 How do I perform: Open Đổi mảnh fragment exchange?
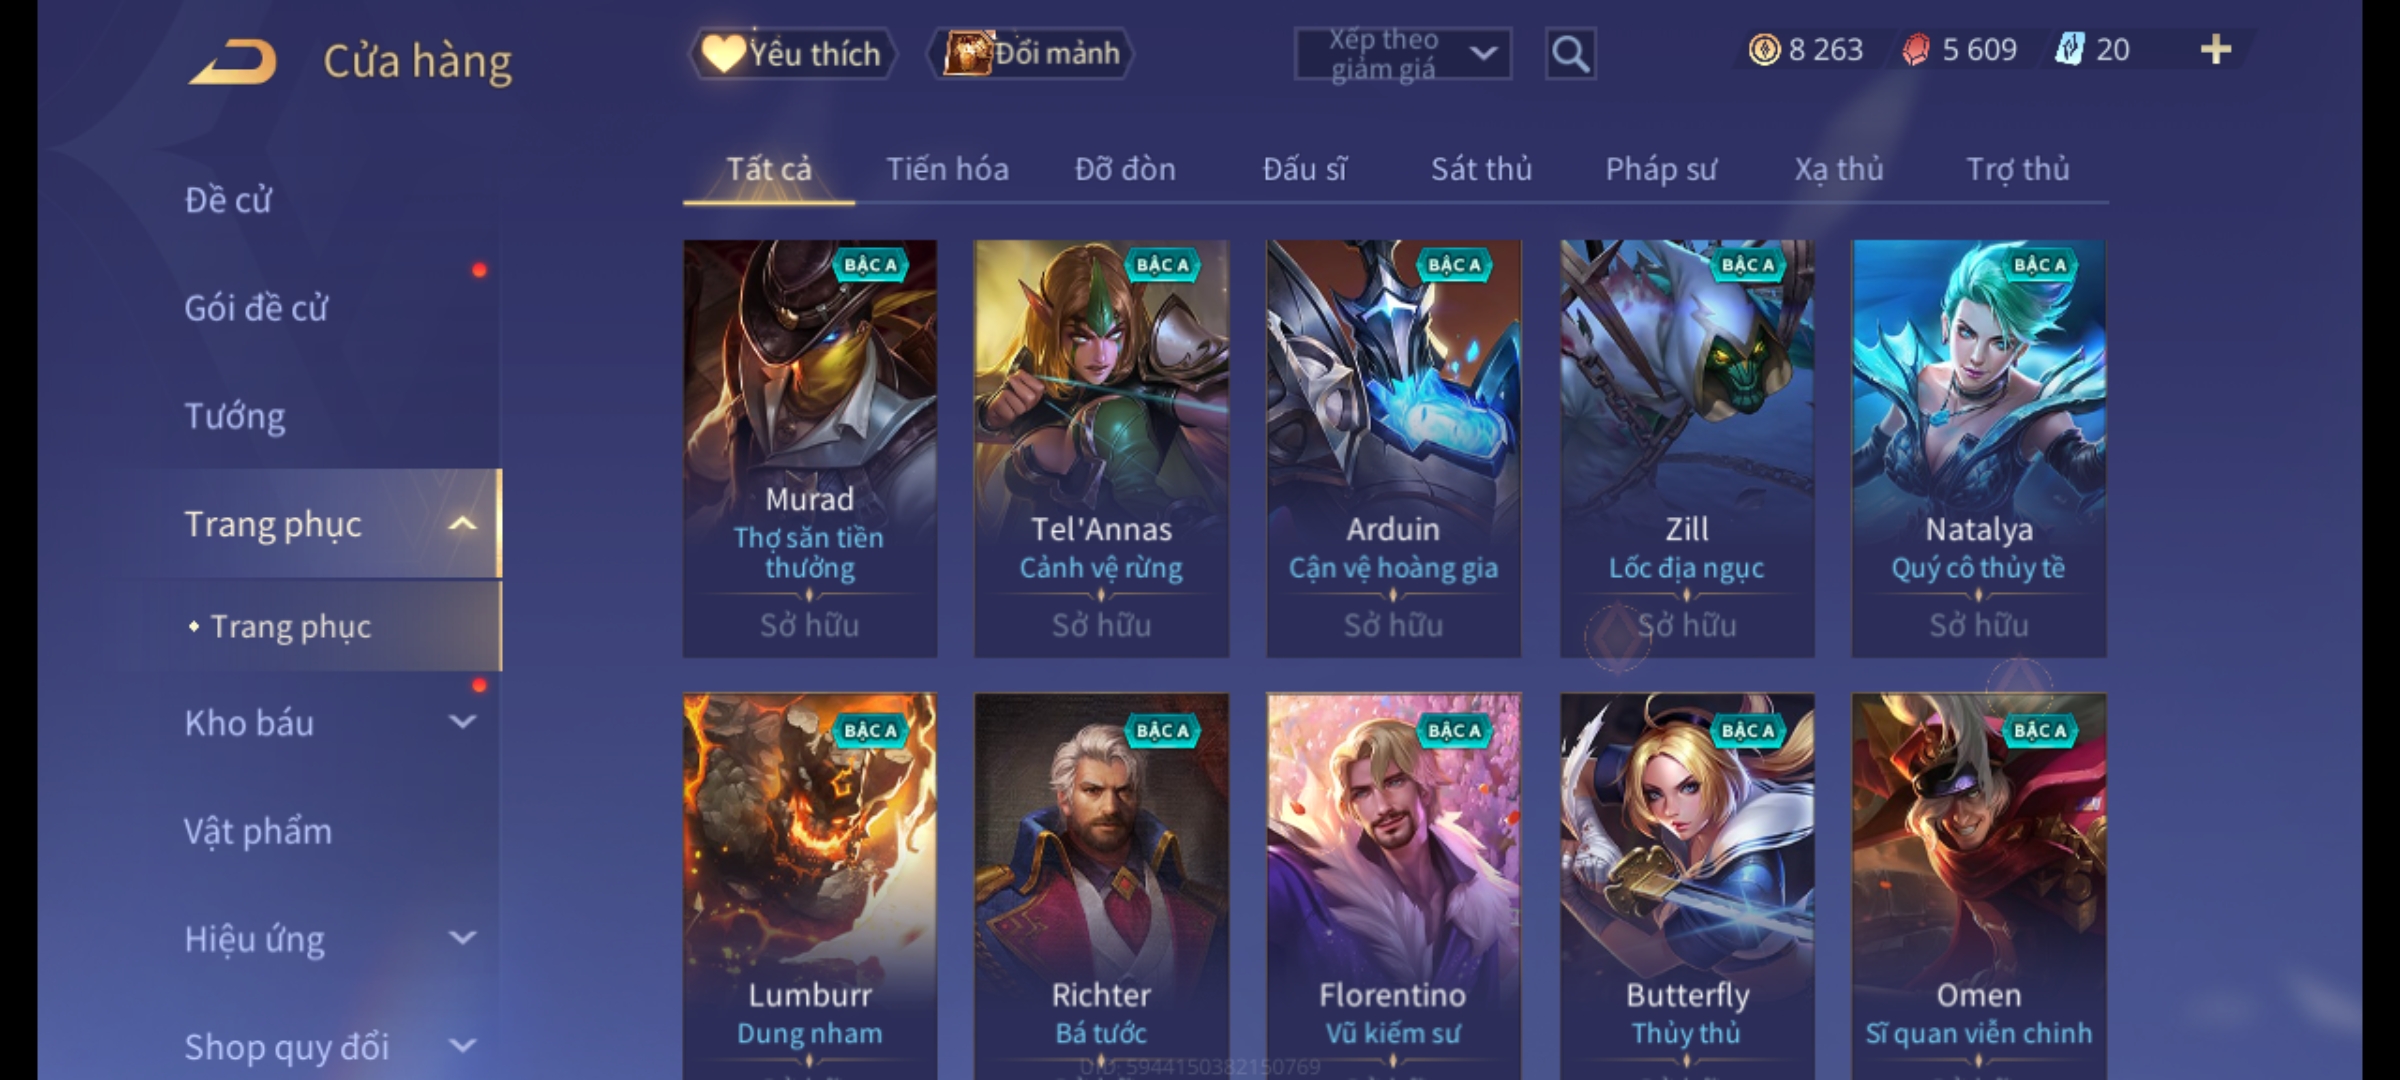[1031, 54]
